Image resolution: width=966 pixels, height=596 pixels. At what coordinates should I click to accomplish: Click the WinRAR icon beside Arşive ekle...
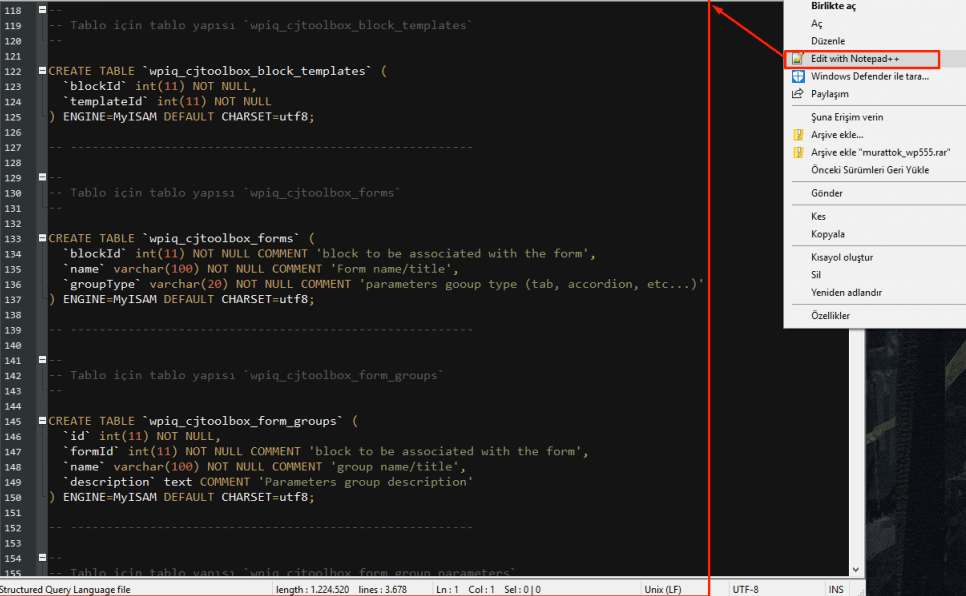pyautogui.click(x=798, y=134)
